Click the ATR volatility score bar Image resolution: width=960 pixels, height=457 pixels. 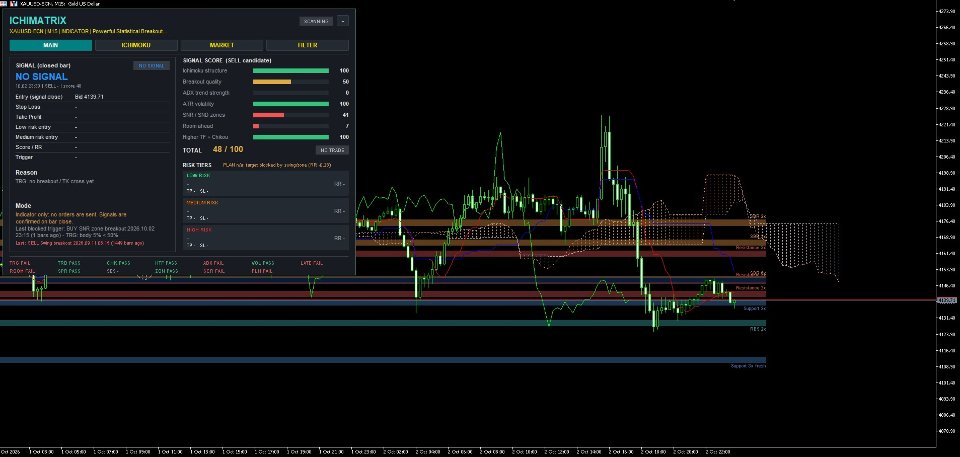click(x=291, y=104)
